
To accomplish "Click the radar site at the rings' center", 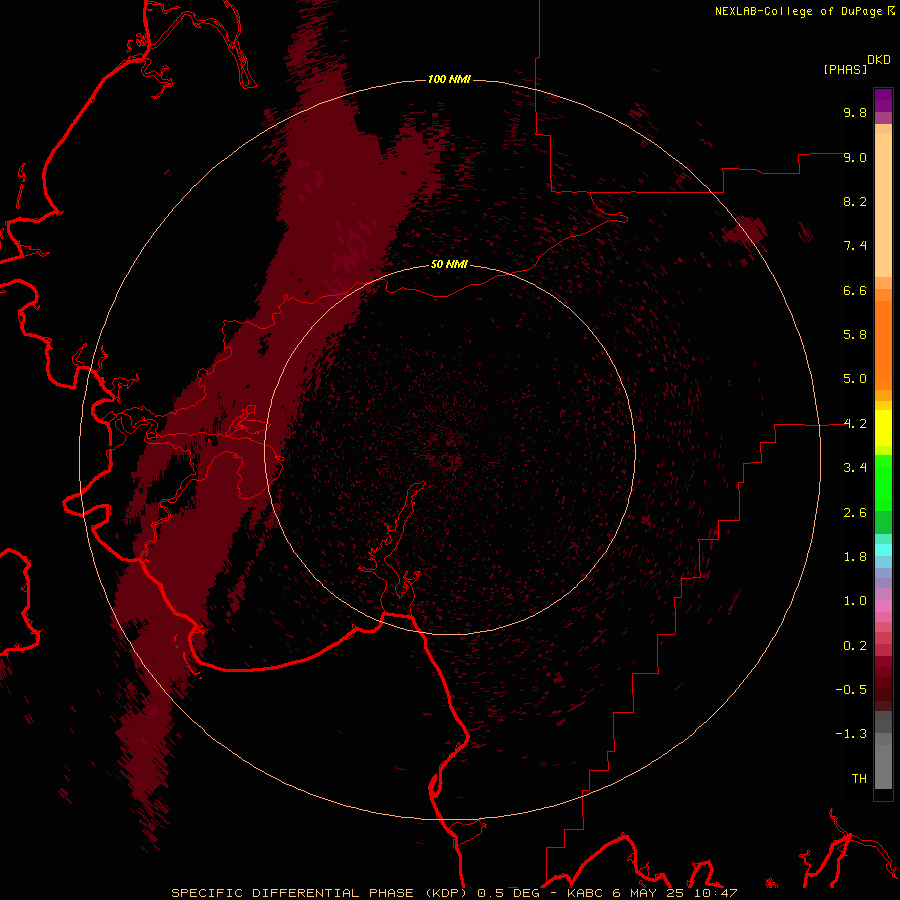I will click(450, 449).
